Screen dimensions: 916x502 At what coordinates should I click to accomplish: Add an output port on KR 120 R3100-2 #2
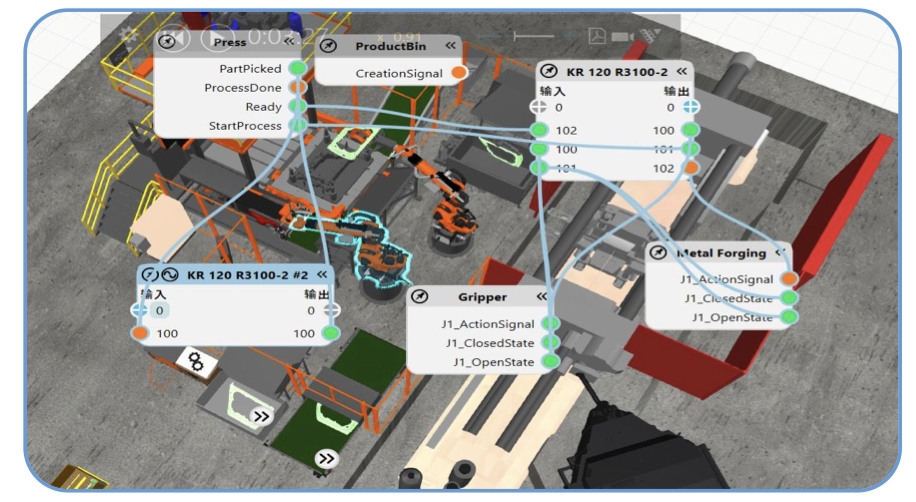click(331, 310)
